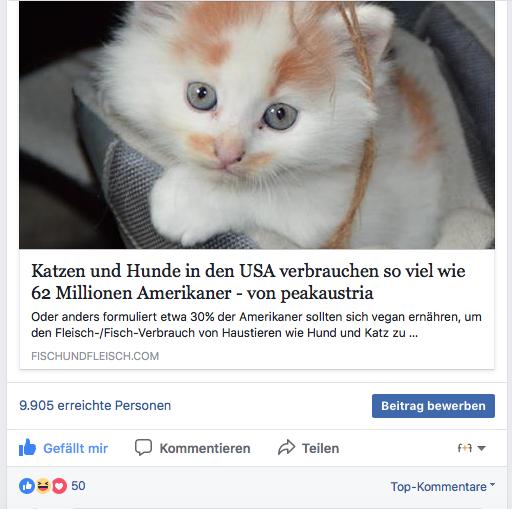Screen dimensions: 512x509
Task: Click the article description starting Oder anders
Action: [256, 325]
